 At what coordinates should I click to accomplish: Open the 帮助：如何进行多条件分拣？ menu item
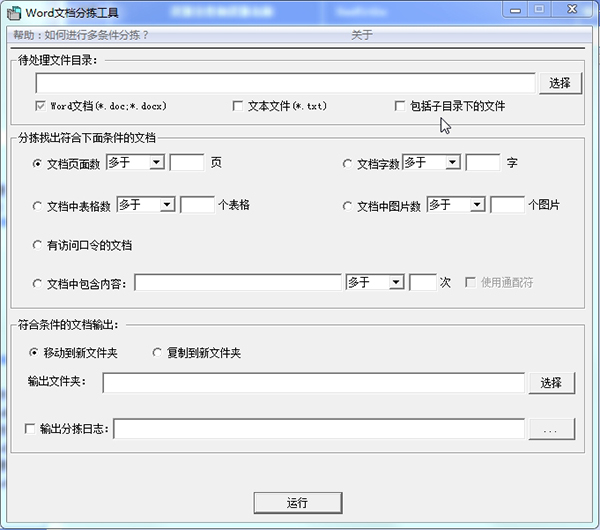(81, 35)
